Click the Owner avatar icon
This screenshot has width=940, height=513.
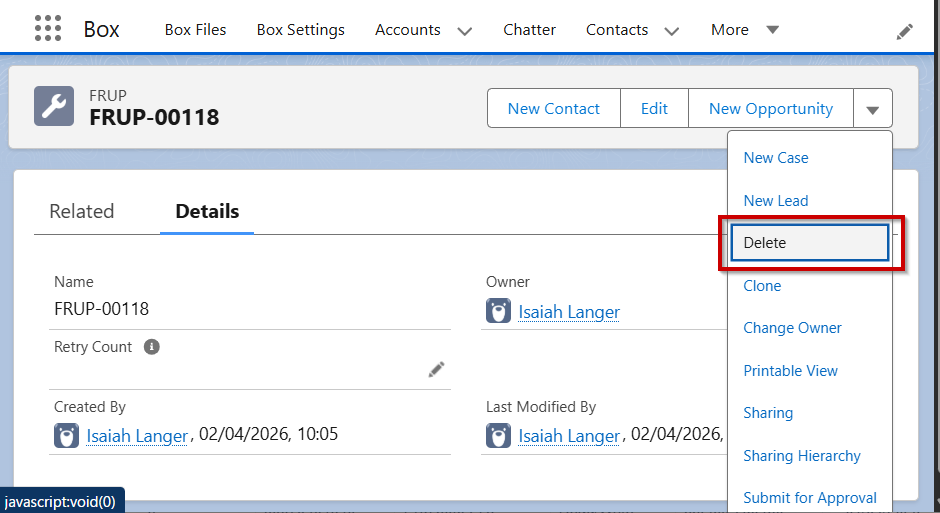[498, 312]
